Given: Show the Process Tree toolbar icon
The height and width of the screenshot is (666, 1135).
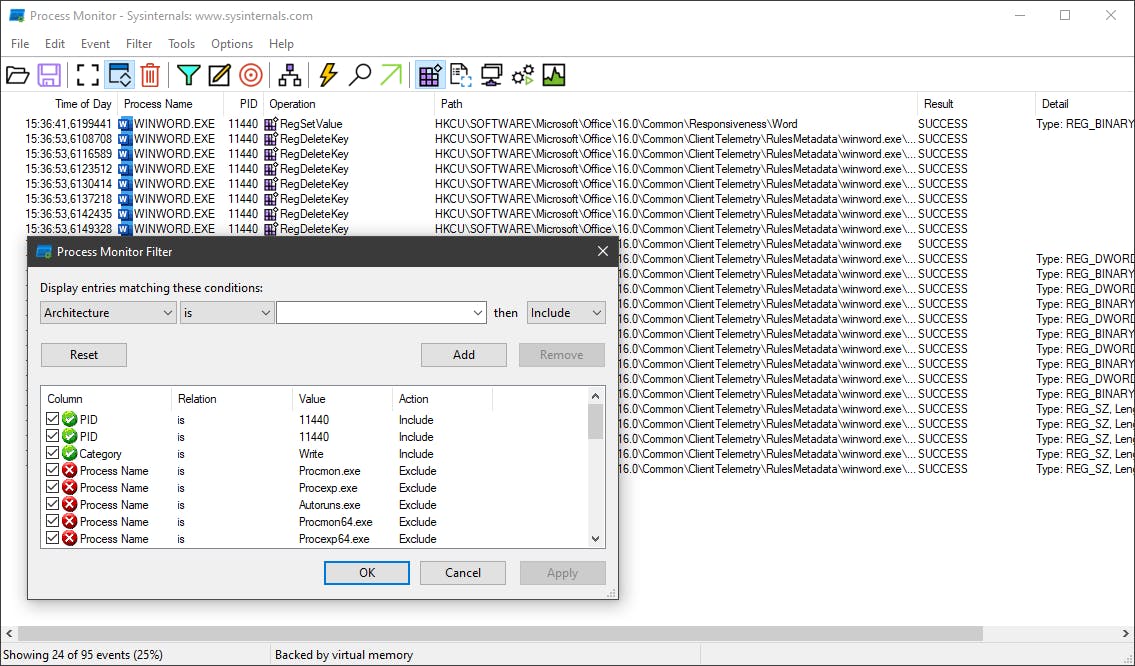Looking at the screenshot, I should coord(290,75).
